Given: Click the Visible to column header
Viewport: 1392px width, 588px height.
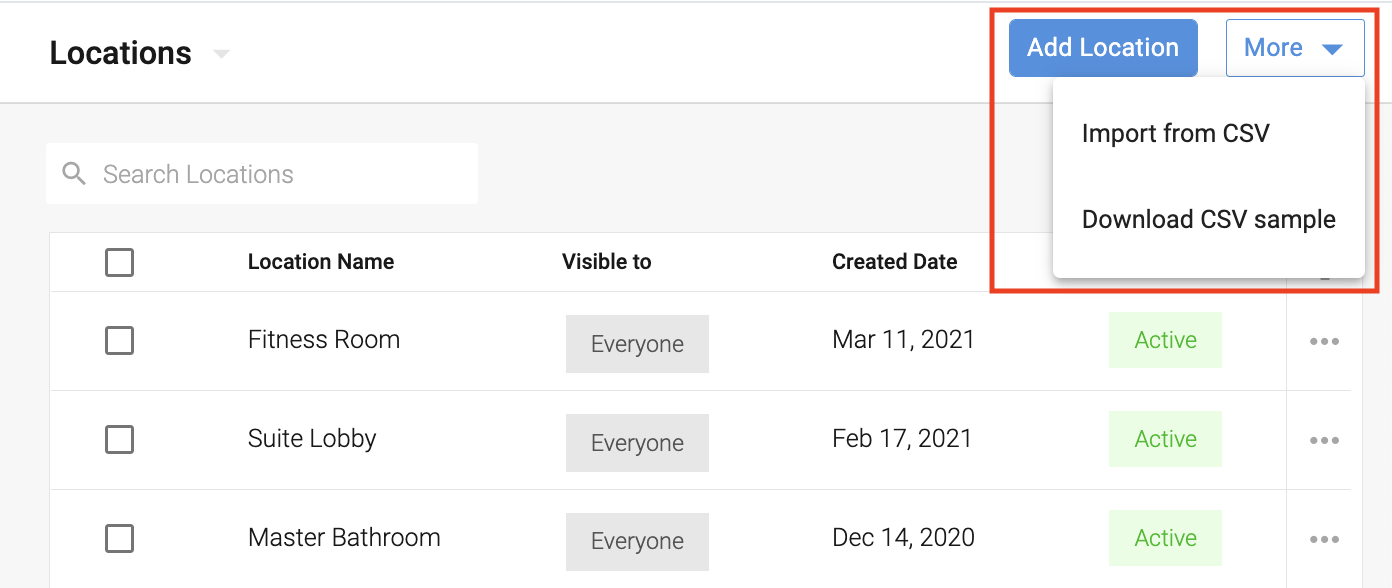Looking at the screenshot, I should pyautogui.click(x=606, y=262).
